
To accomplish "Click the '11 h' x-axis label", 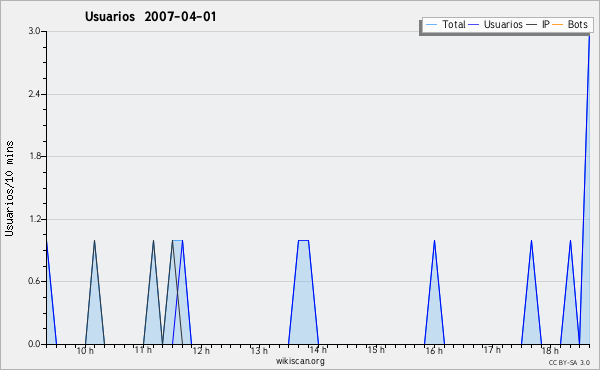I will coord(143,350).
